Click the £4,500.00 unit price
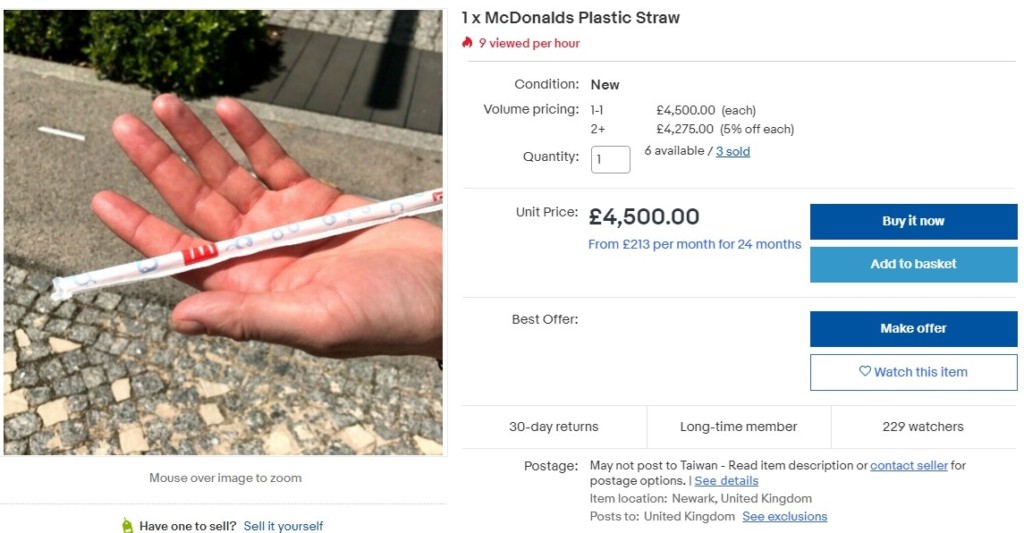This screenshot has width=1024, height=533. click(x=644, y=216)
